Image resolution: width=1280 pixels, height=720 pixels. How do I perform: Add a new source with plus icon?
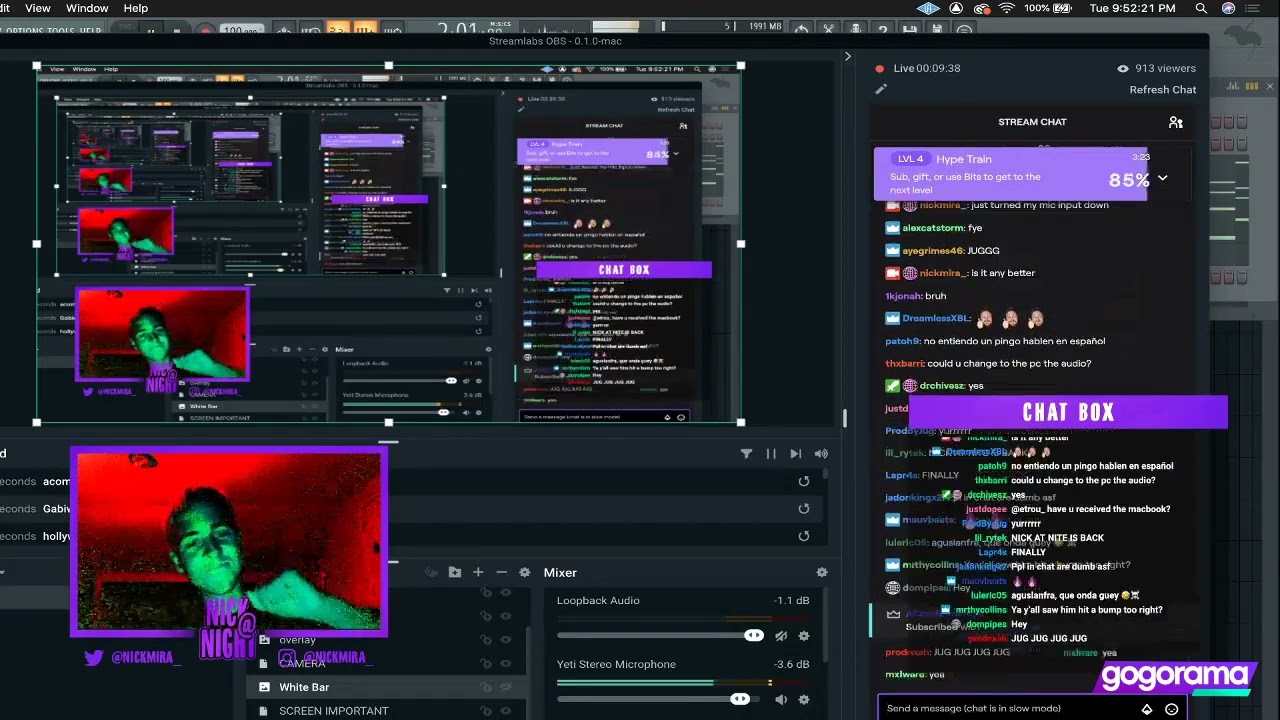[478, 572]
